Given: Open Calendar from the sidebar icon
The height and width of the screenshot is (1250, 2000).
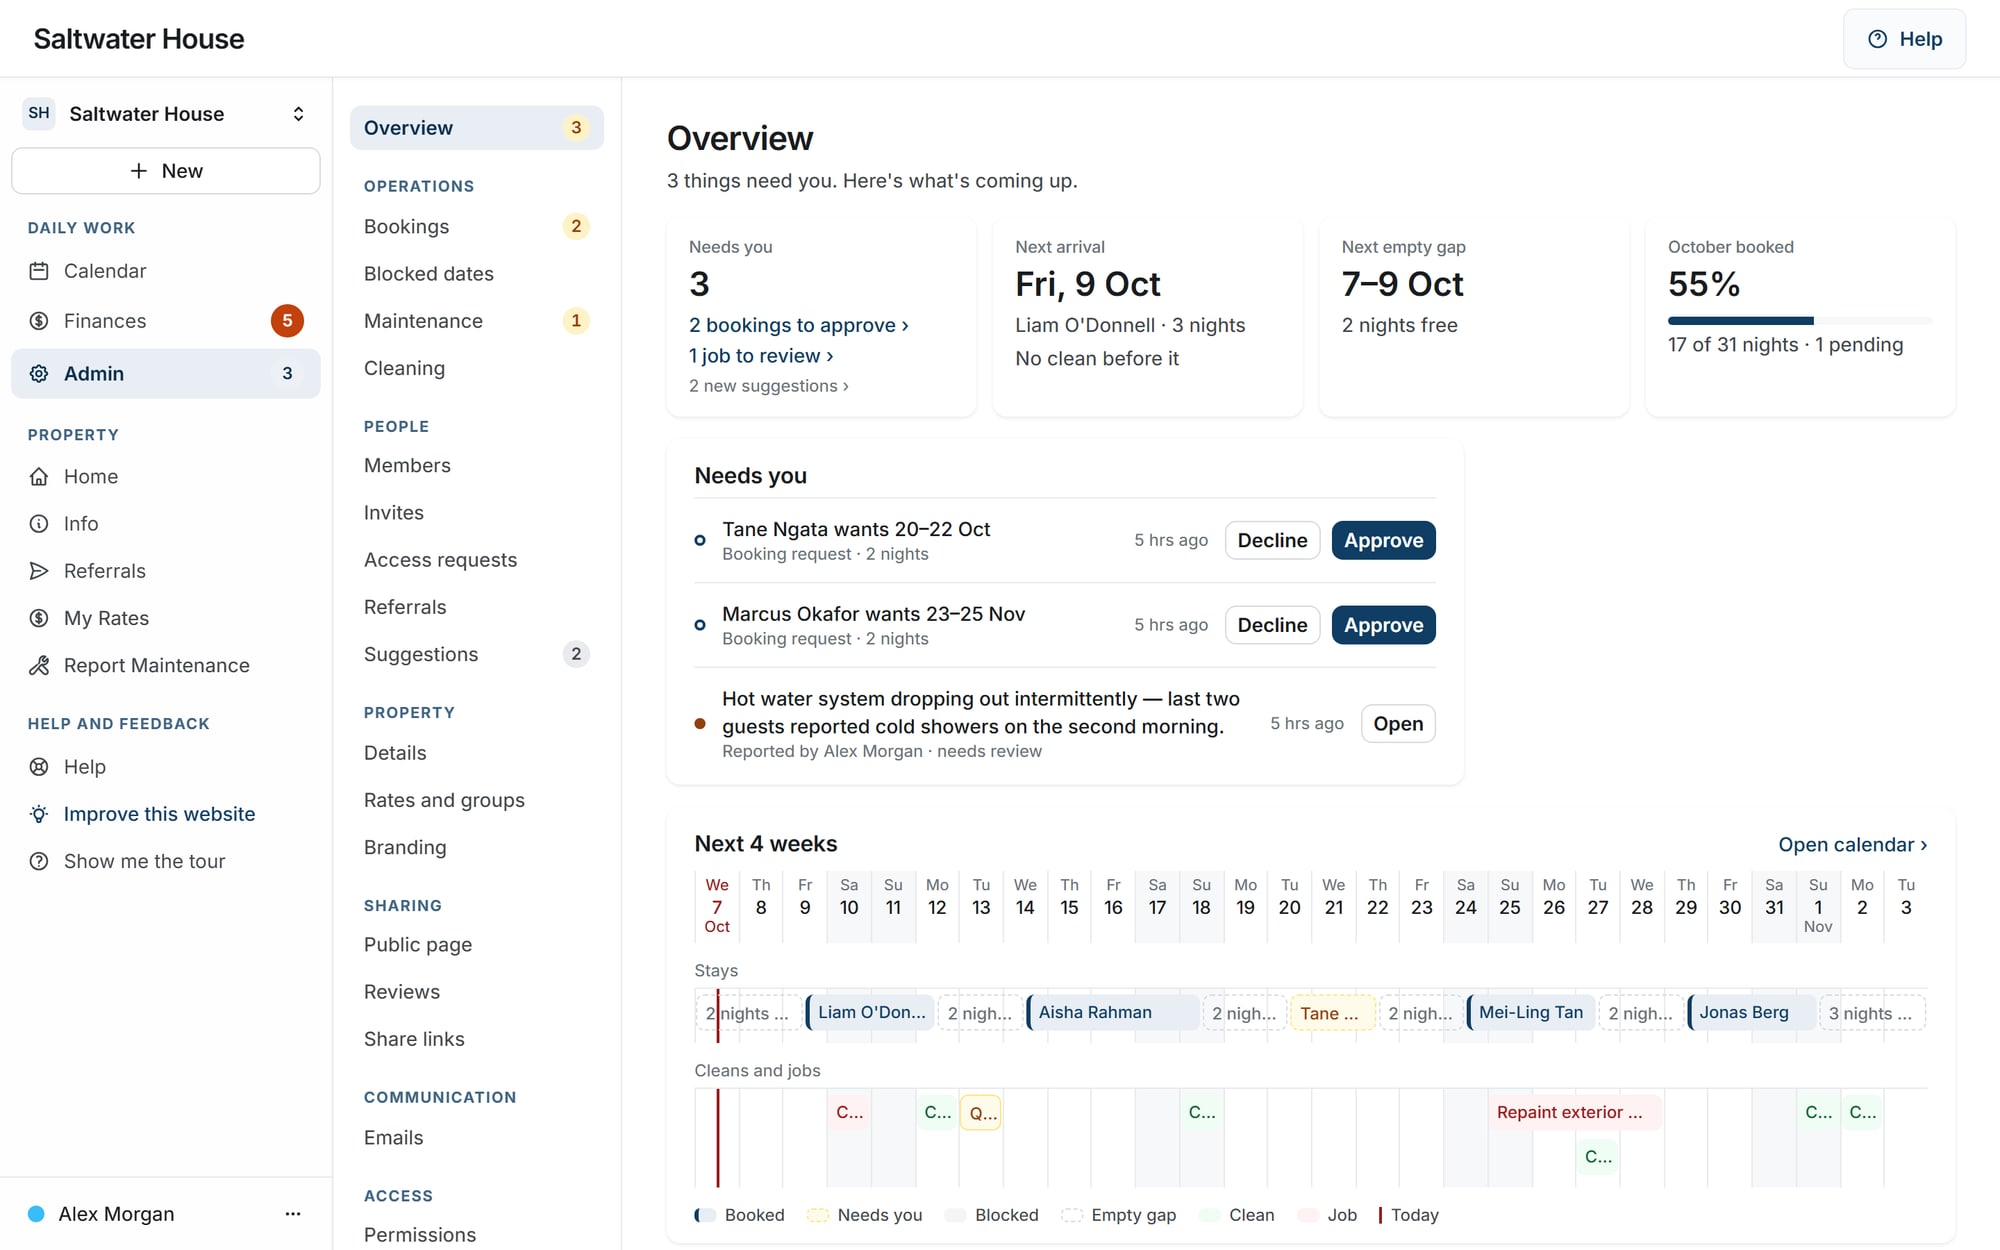Looking at the screenshot, I should [39, 271].
